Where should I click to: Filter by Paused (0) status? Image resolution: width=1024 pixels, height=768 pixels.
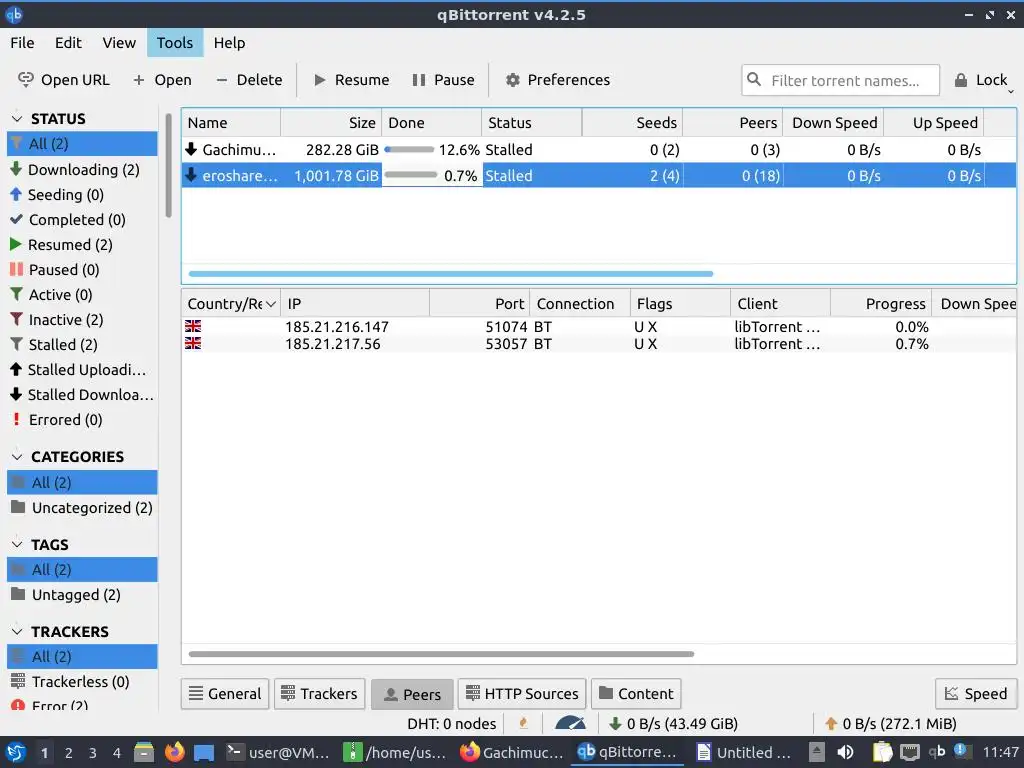tap(82, 270)
